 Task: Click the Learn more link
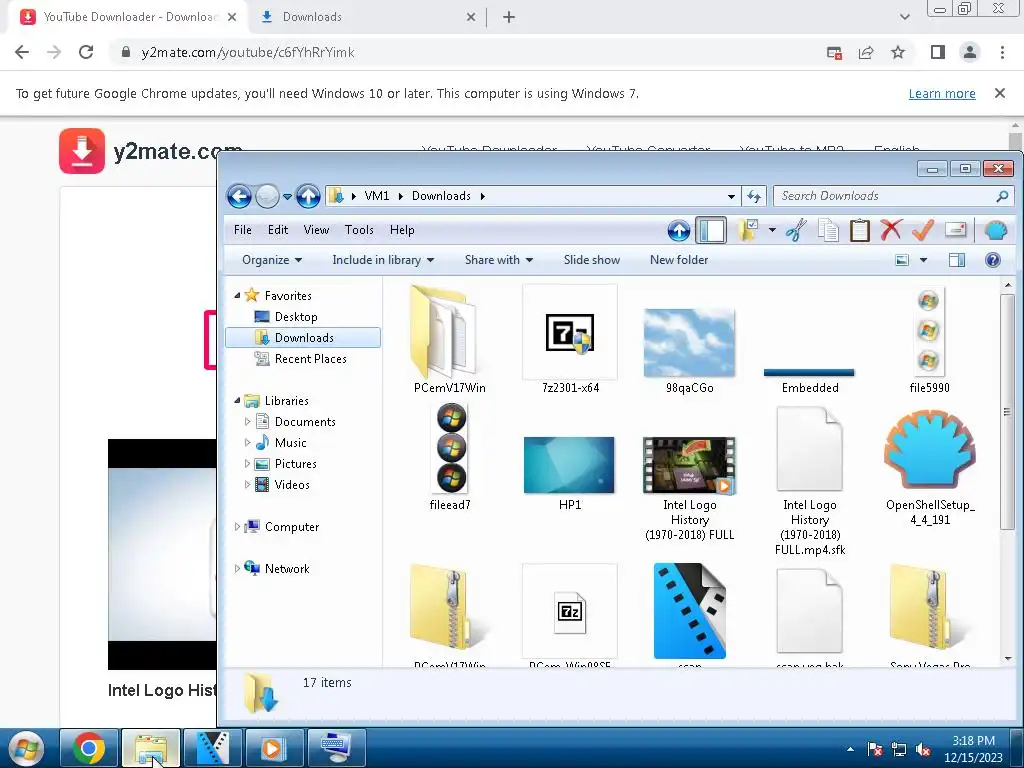point(942,93)
